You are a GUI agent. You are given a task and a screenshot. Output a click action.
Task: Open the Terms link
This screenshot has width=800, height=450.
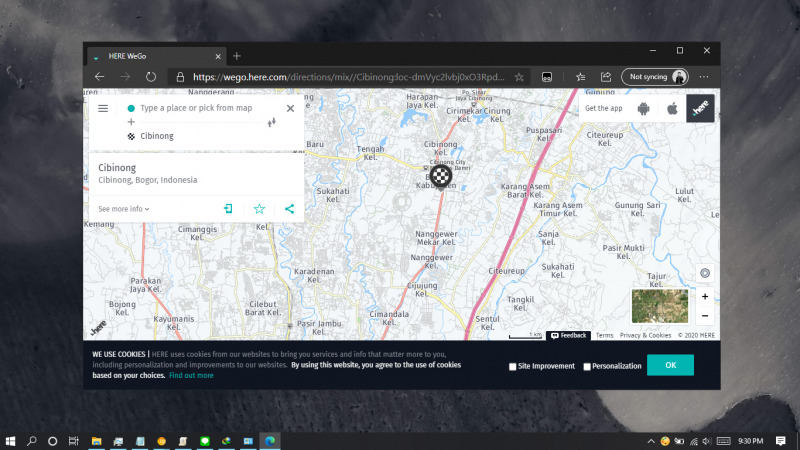[x=605, y=335]
